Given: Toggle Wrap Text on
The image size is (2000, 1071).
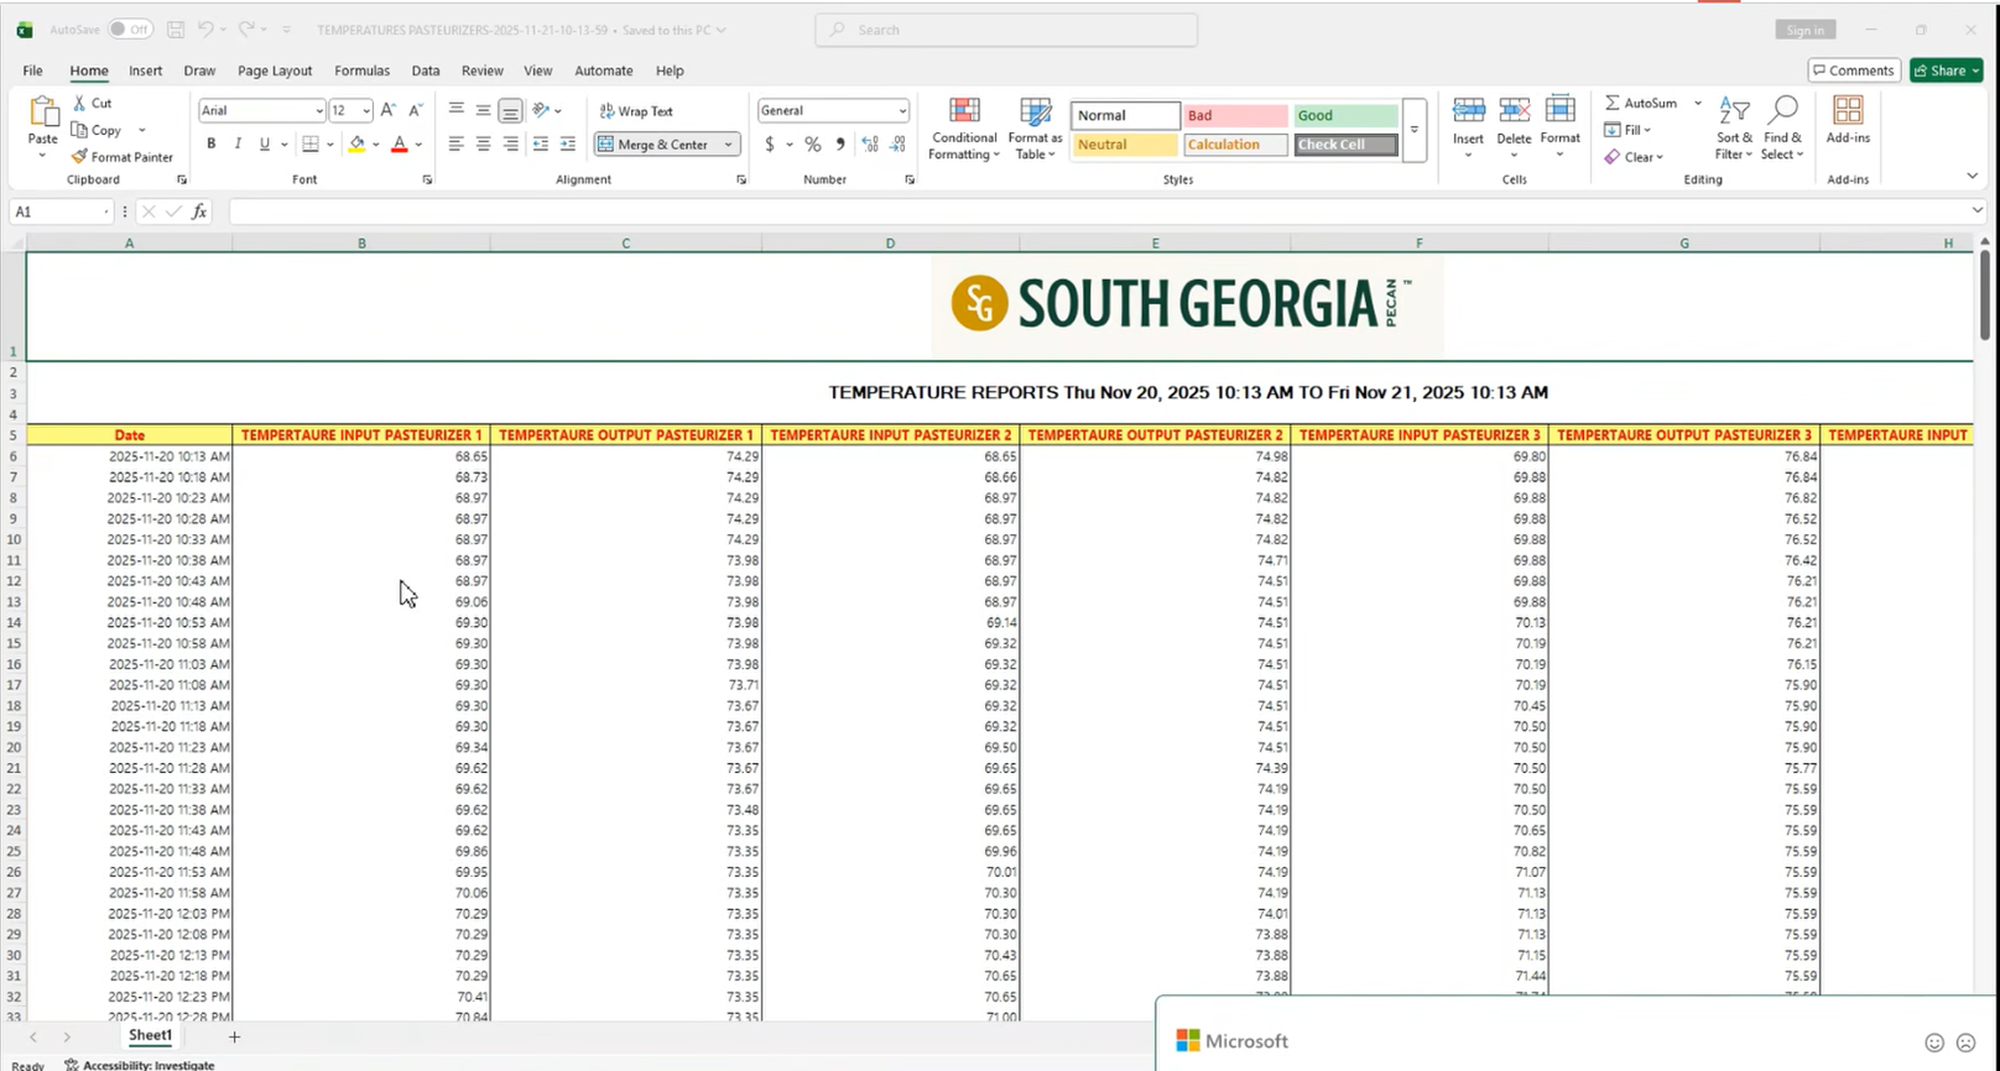Looking at the screenshot, I should click(636, 111).
